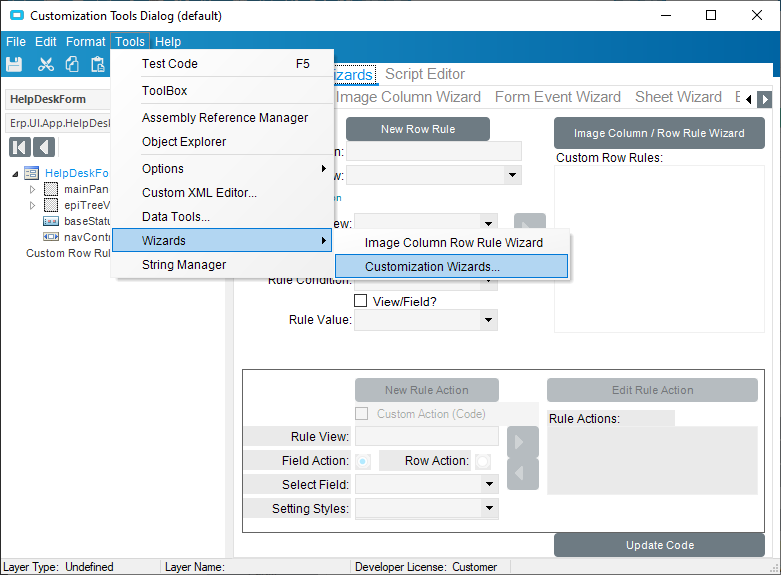781x575 pixels.
Task: Click the Rule View input field
Action: (x=427, y=436)
